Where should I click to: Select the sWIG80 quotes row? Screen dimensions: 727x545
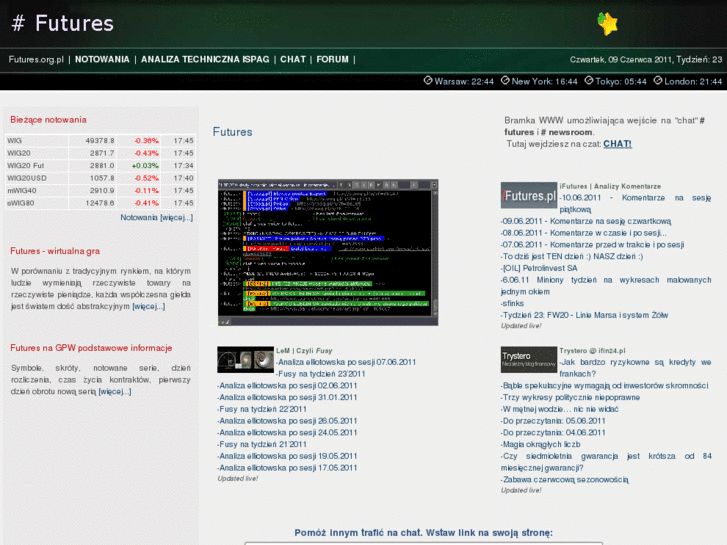(101, 203)
